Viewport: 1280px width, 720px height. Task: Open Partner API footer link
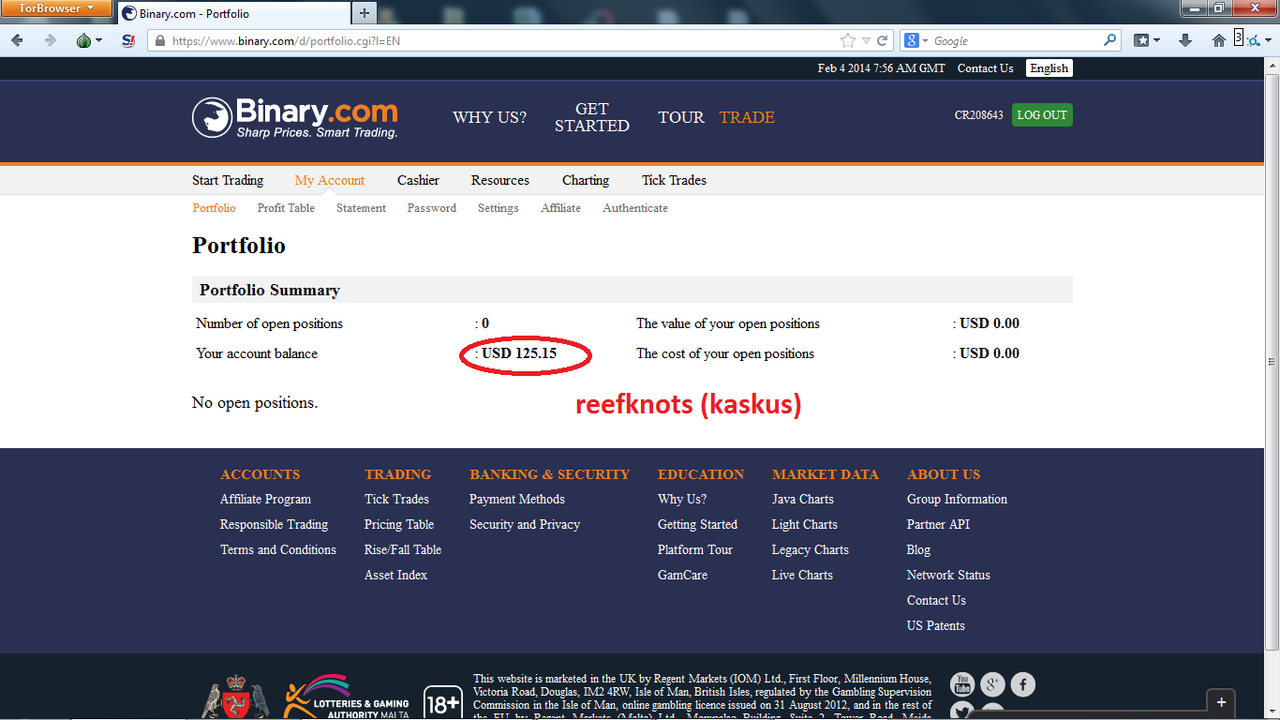(938, 524)
